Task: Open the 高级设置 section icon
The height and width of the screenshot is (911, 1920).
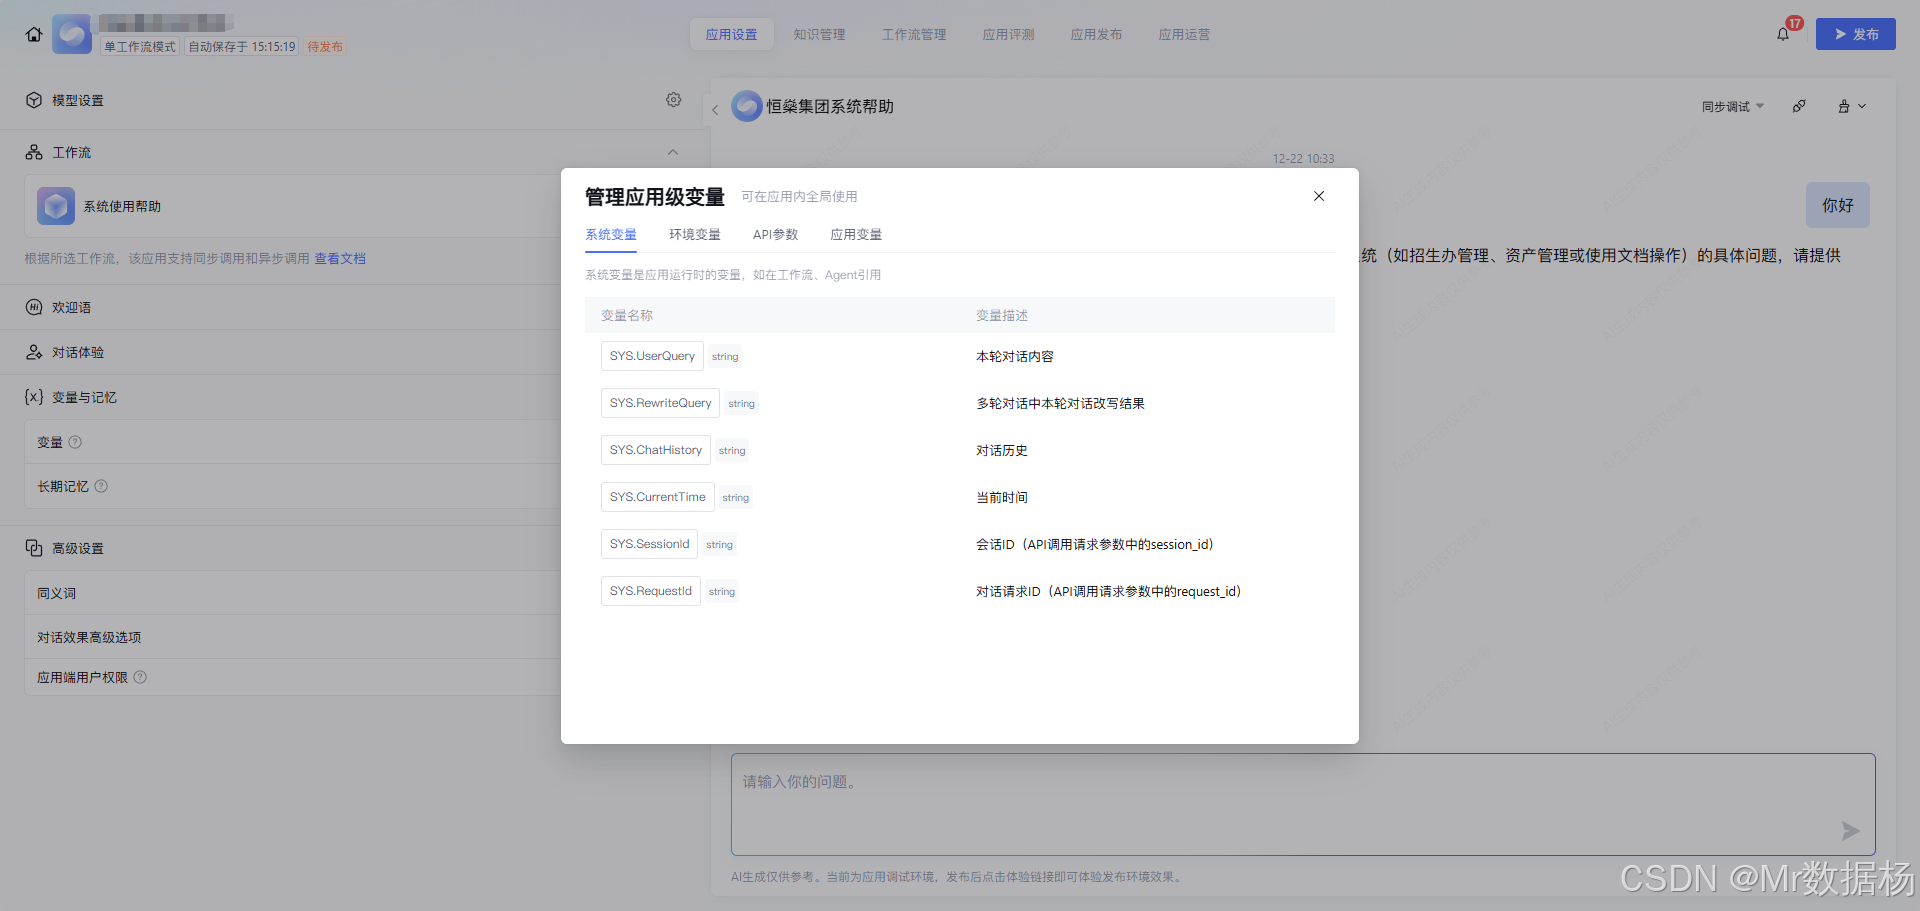Action: pyautogui.click(x=33, y=547)
